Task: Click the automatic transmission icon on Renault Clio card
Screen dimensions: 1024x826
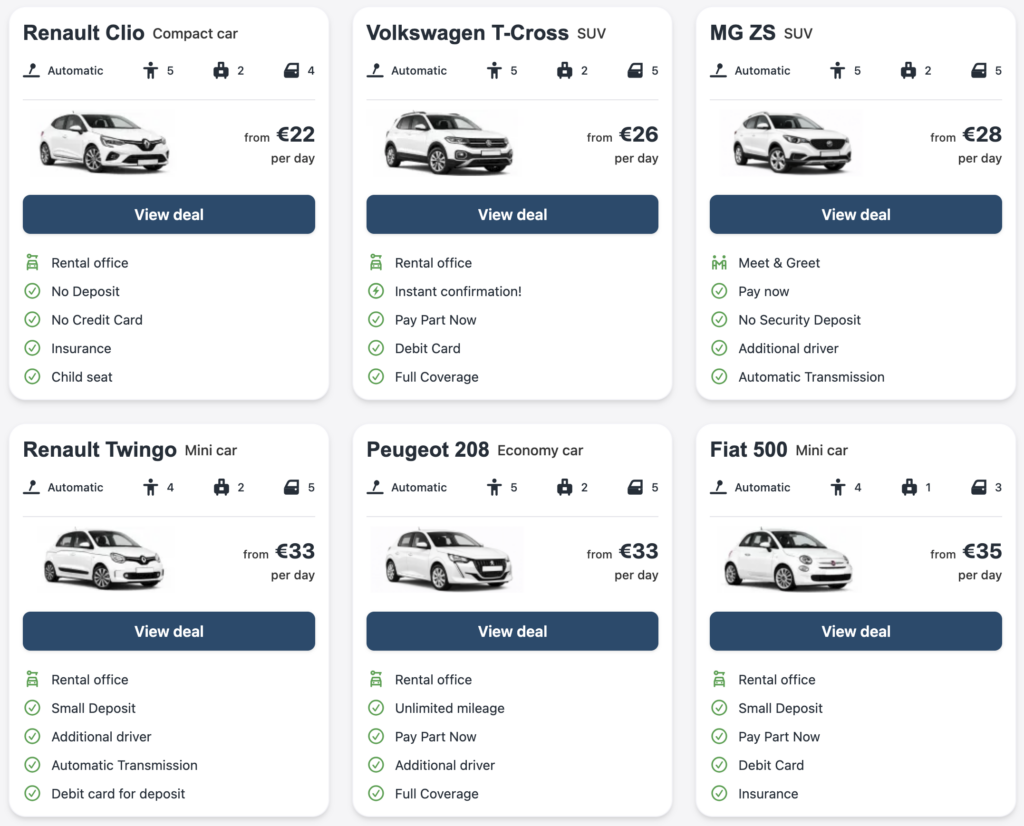Action: click(30, 71)
